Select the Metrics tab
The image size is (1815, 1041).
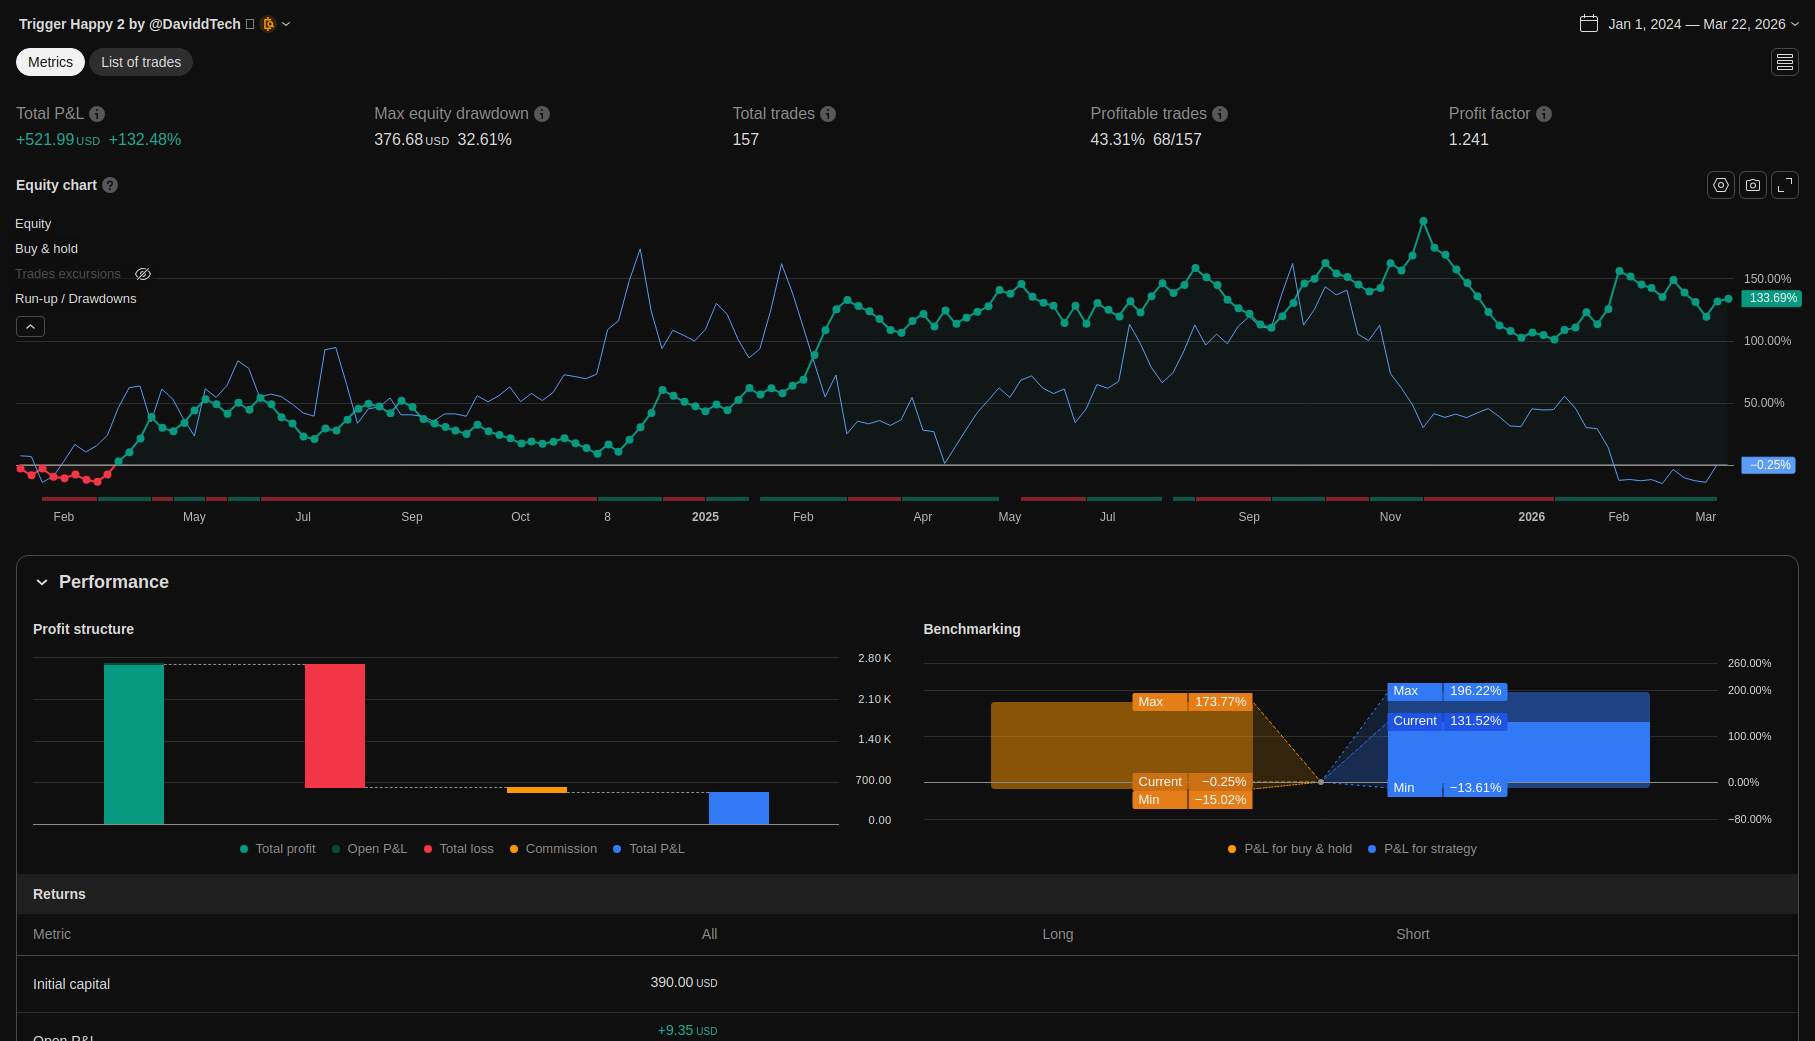(x=50, y=62)
